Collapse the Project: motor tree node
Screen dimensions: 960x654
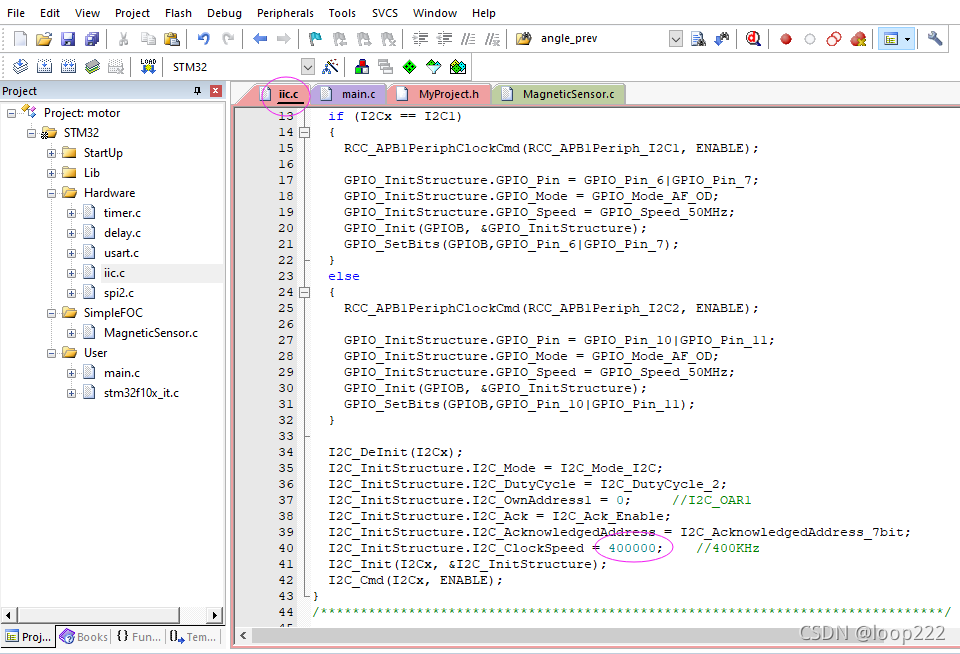tap(11, 113)
